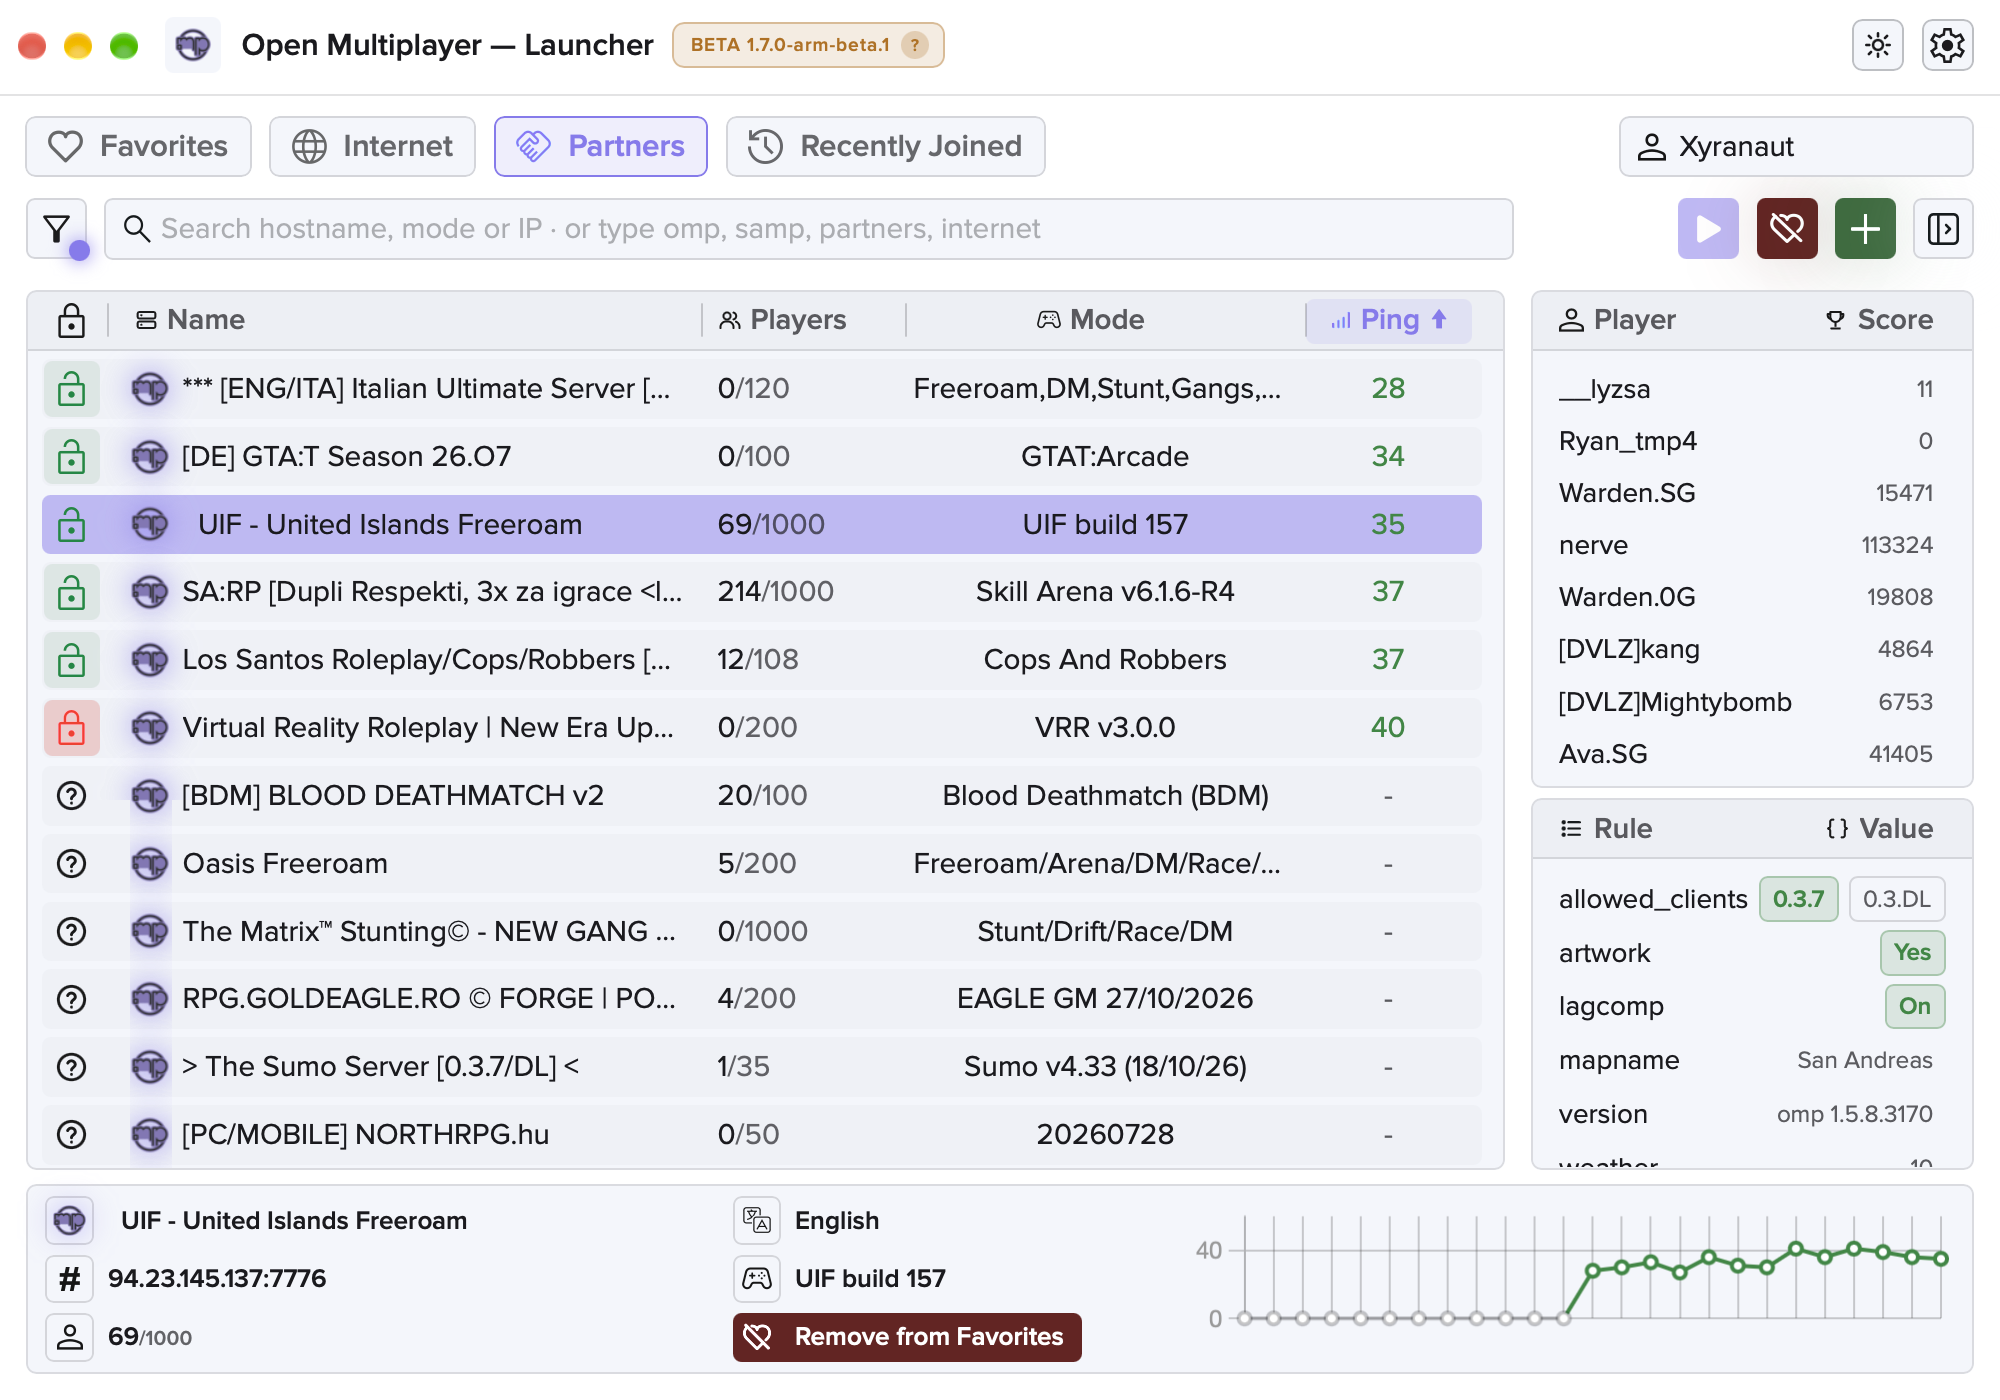Image resolution: width=2000 pixels, height=1400 pixels.
Task: Click the red remove-favorite heart icon
Action: click(x=1787, y=229)
